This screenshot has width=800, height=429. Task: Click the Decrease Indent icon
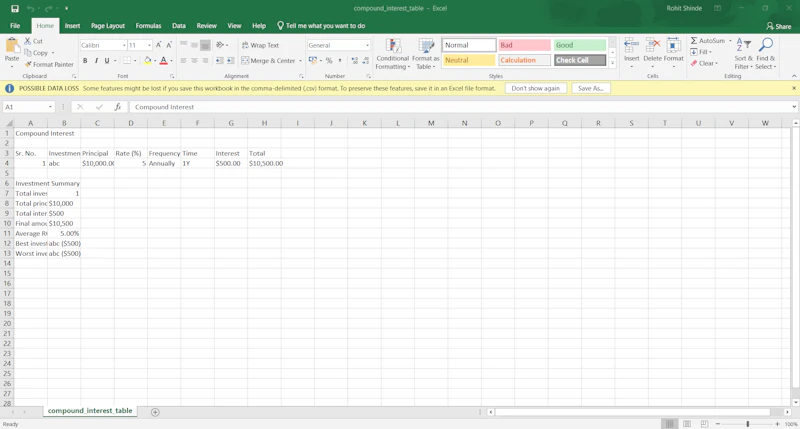click(219, 61)
